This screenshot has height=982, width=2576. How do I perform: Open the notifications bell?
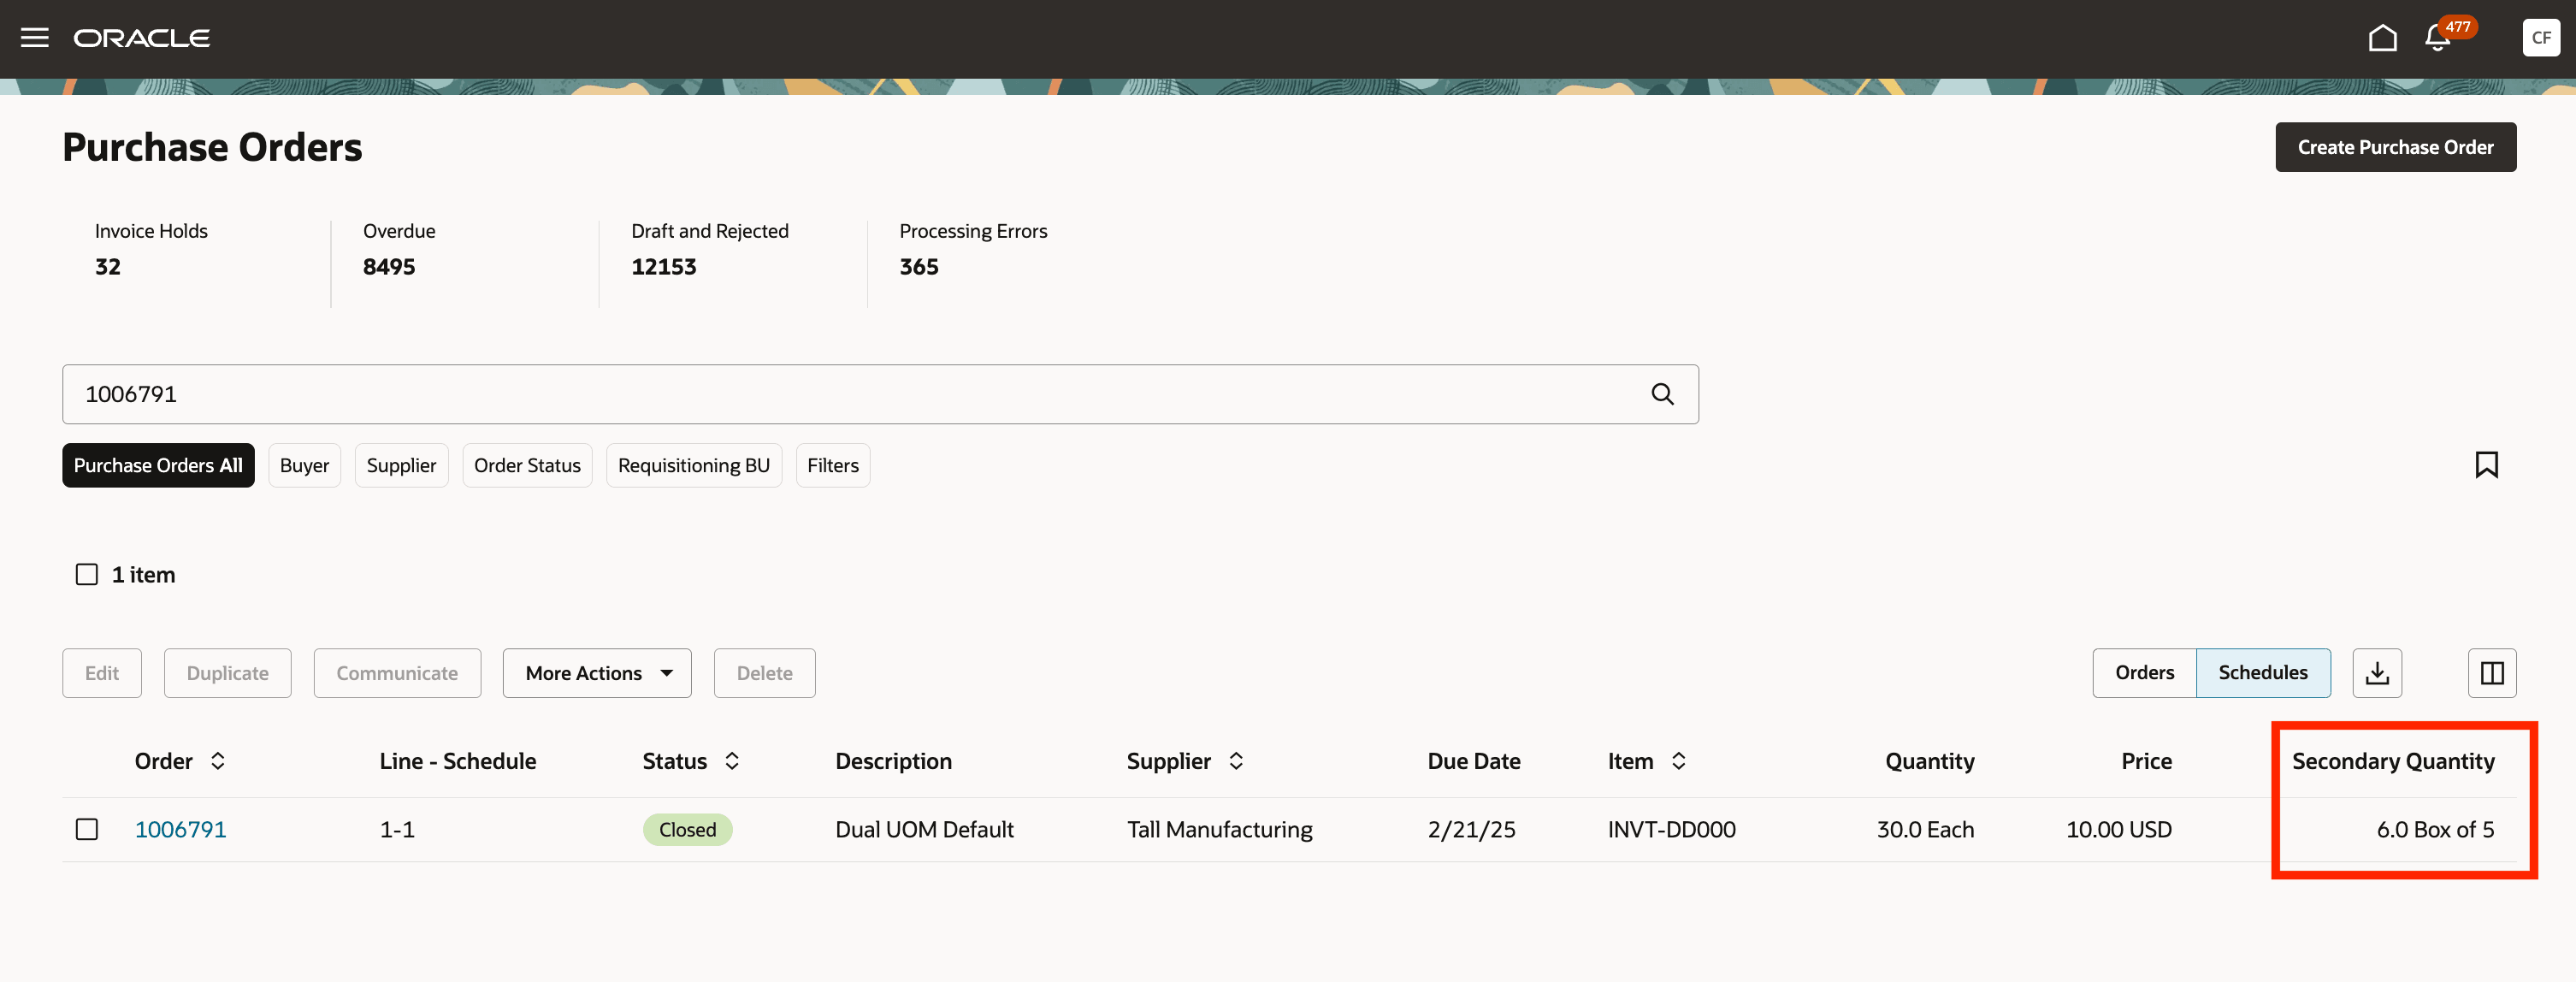[x=2437, y=39]
